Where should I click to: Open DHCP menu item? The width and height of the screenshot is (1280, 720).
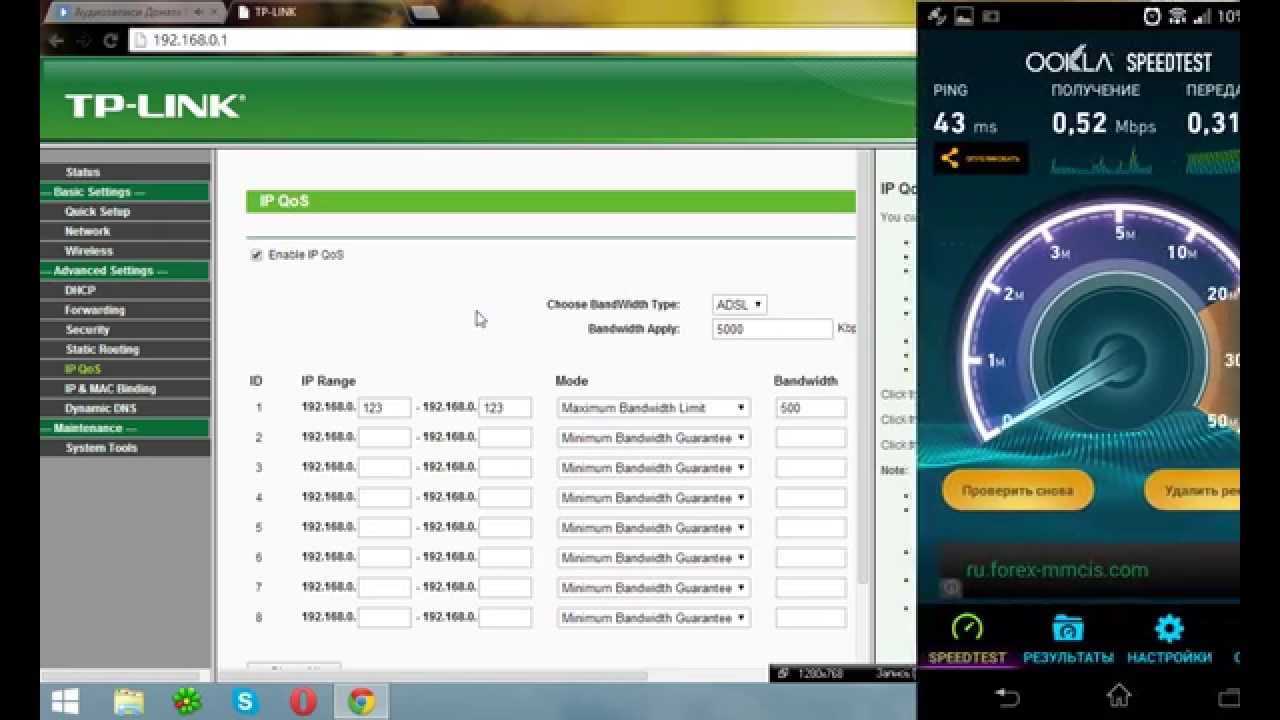coord(80,290)
